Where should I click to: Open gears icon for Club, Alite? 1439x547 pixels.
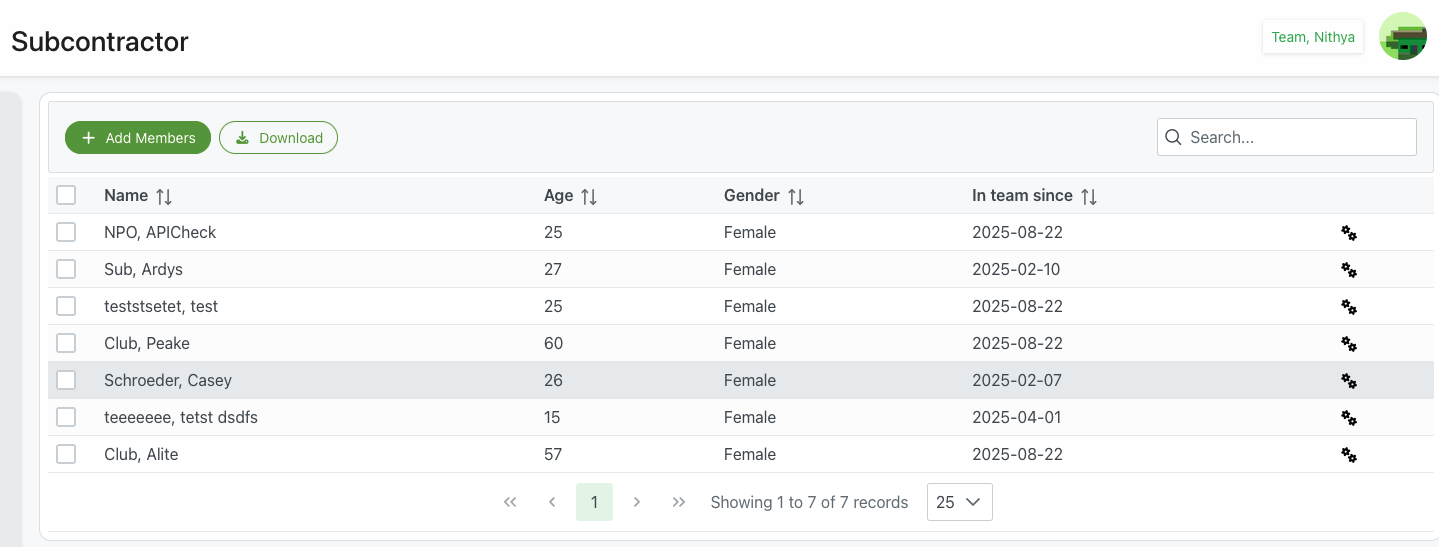[x=1349, y=455]
